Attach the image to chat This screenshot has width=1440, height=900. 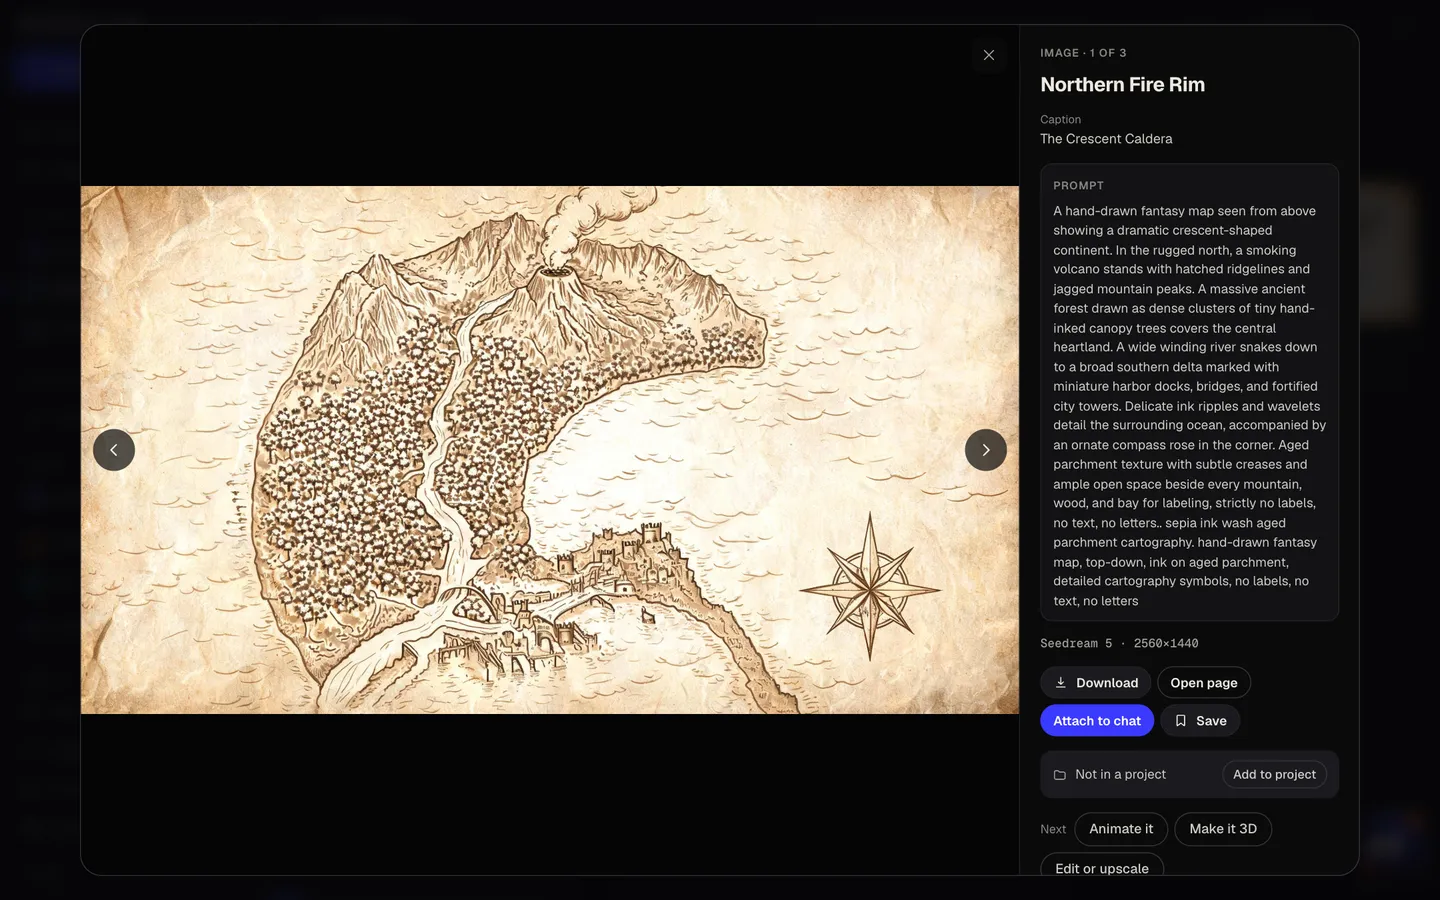click(x=1097, y=721)
